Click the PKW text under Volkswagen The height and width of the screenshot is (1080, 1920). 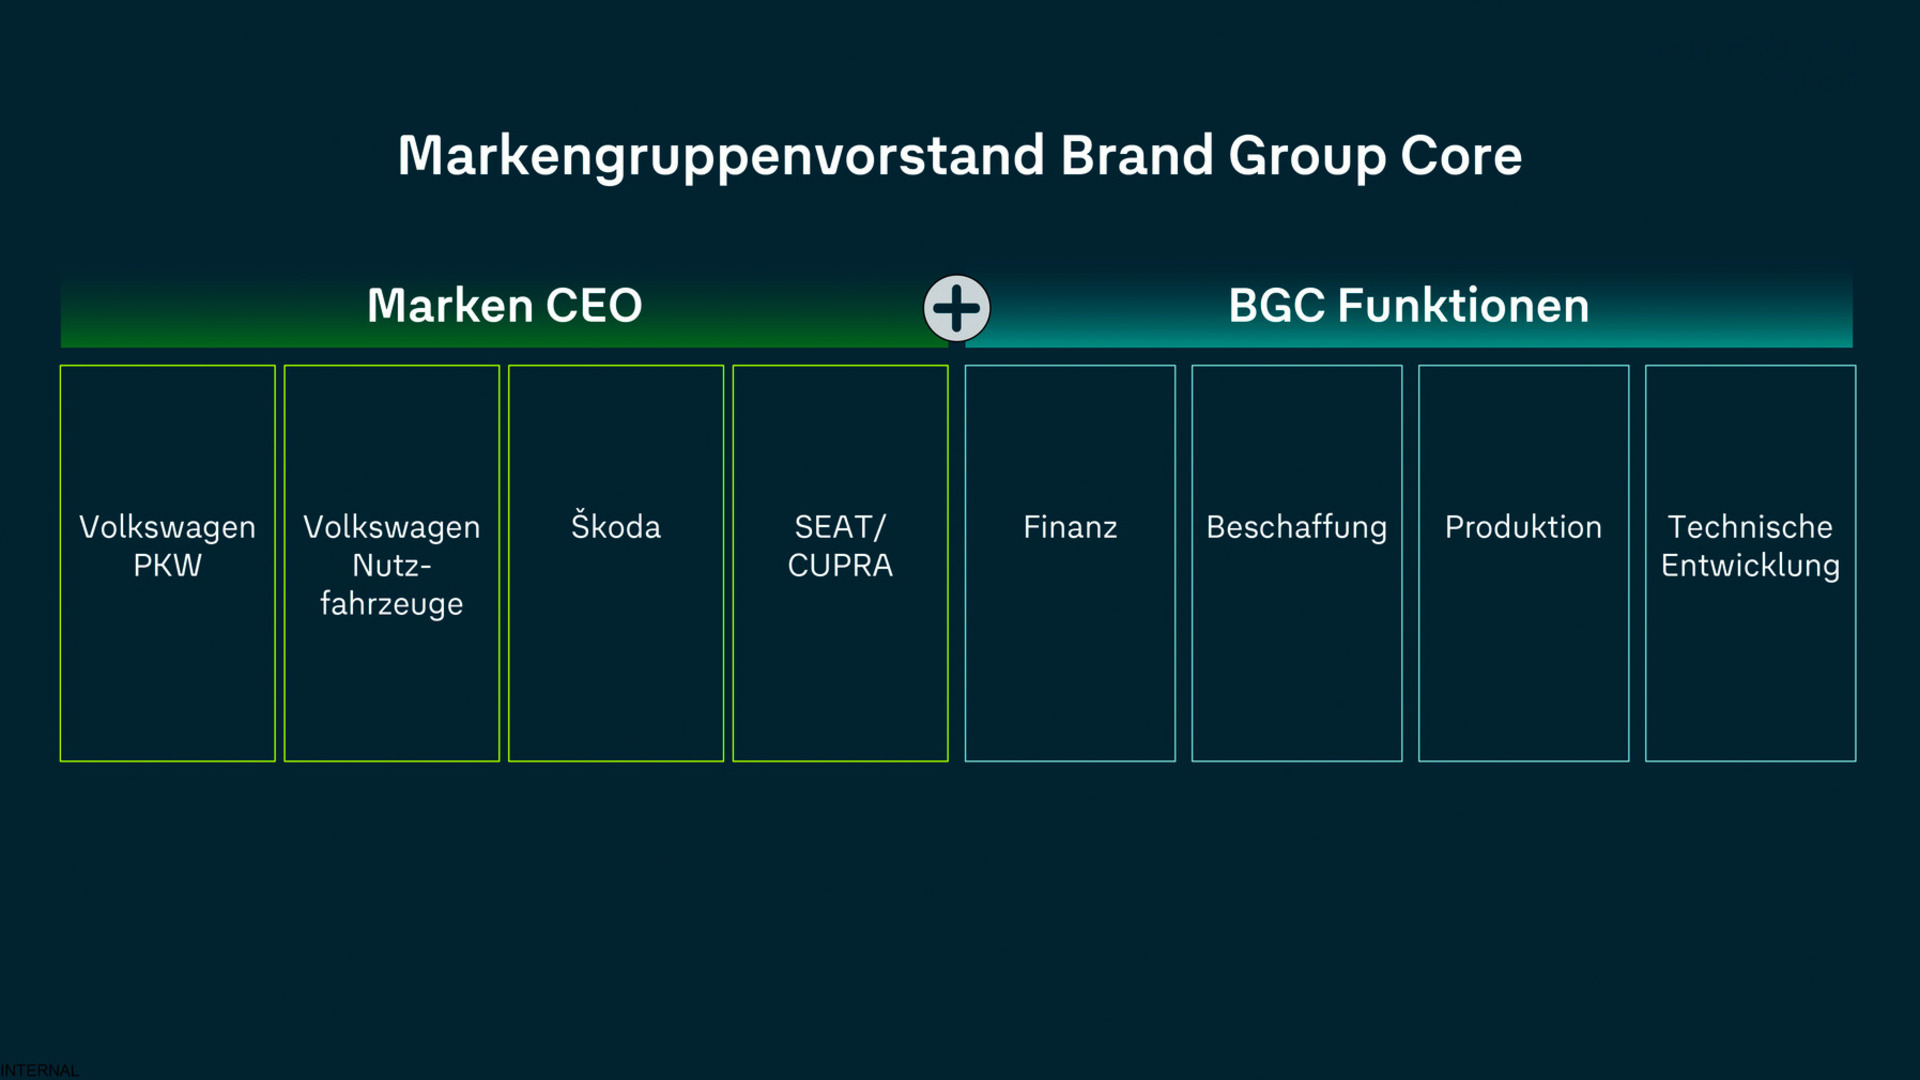tap(167, 566)
